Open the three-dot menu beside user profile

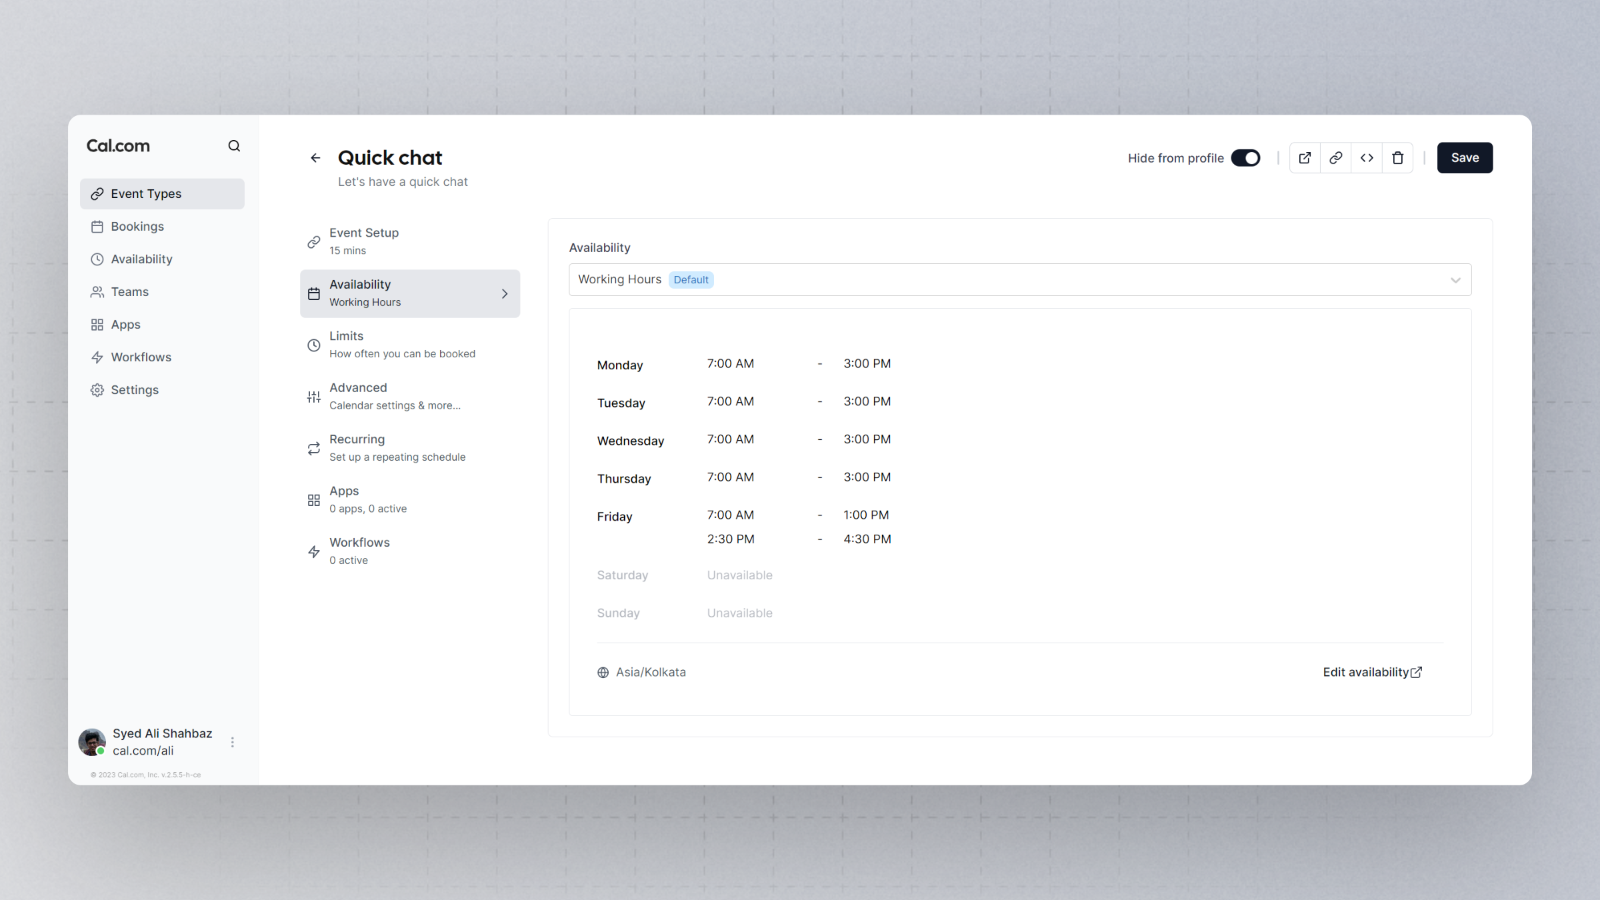click(x=232, y=742)
